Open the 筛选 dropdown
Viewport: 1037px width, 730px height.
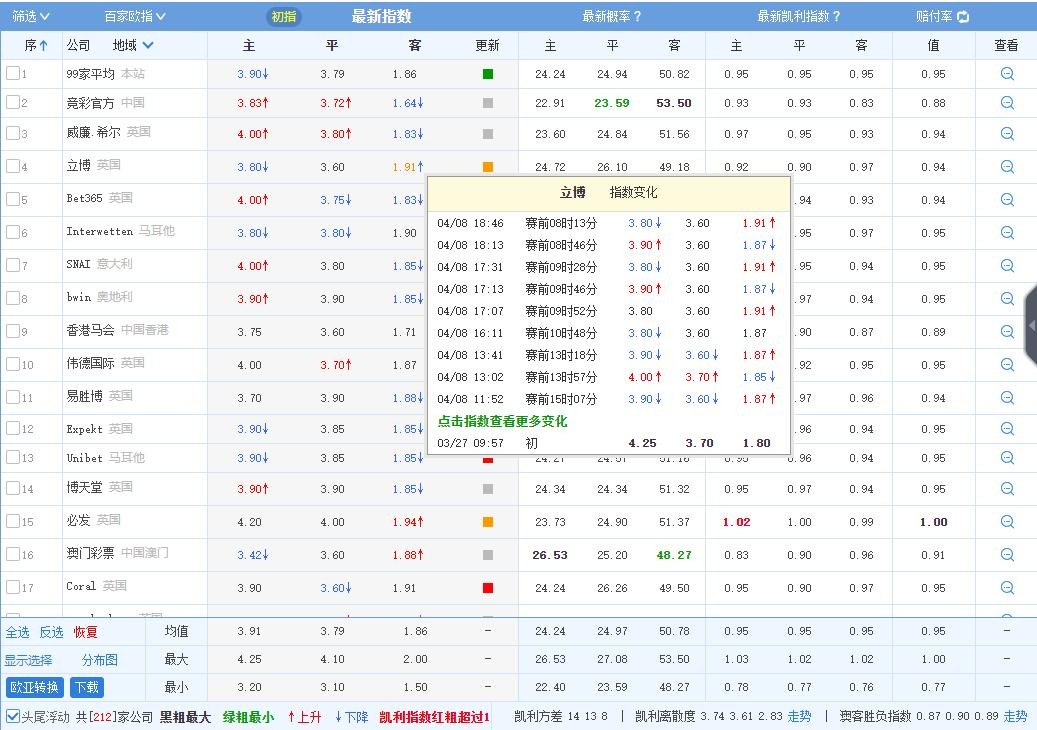coord(31,17)
